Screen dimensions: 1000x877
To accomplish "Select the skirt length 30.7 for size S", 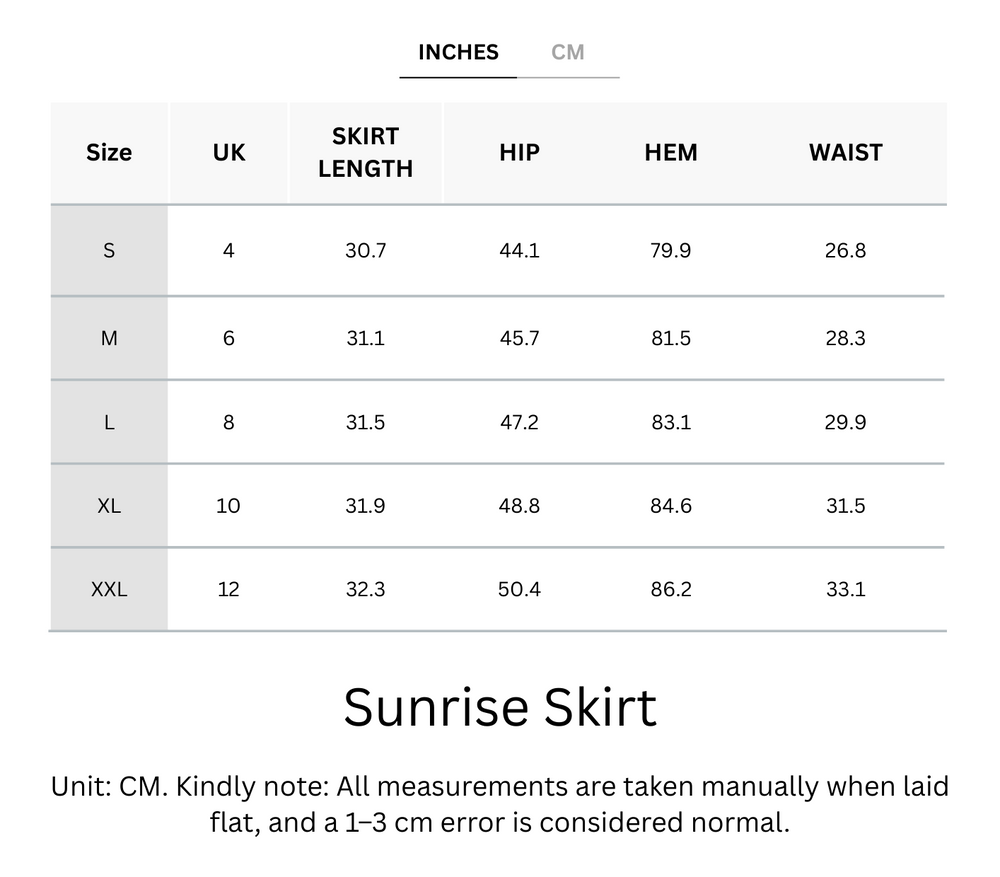I will point(364,251).
